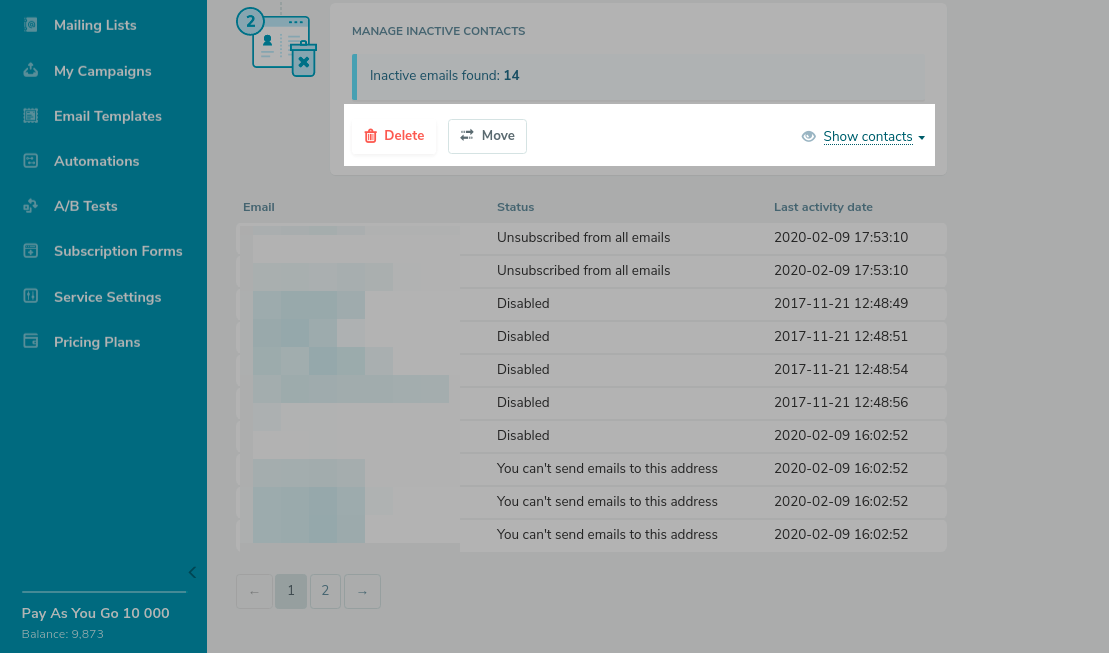Click the eye icon beside Show contacts
This screenshot has height=653, width=1109.
point(808,136)
